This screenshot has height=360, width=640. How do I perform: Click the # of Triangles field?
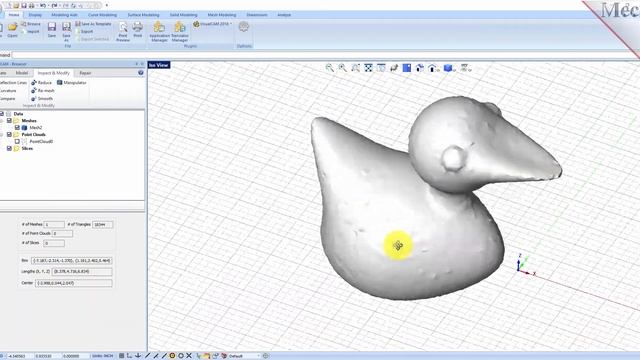102,224
